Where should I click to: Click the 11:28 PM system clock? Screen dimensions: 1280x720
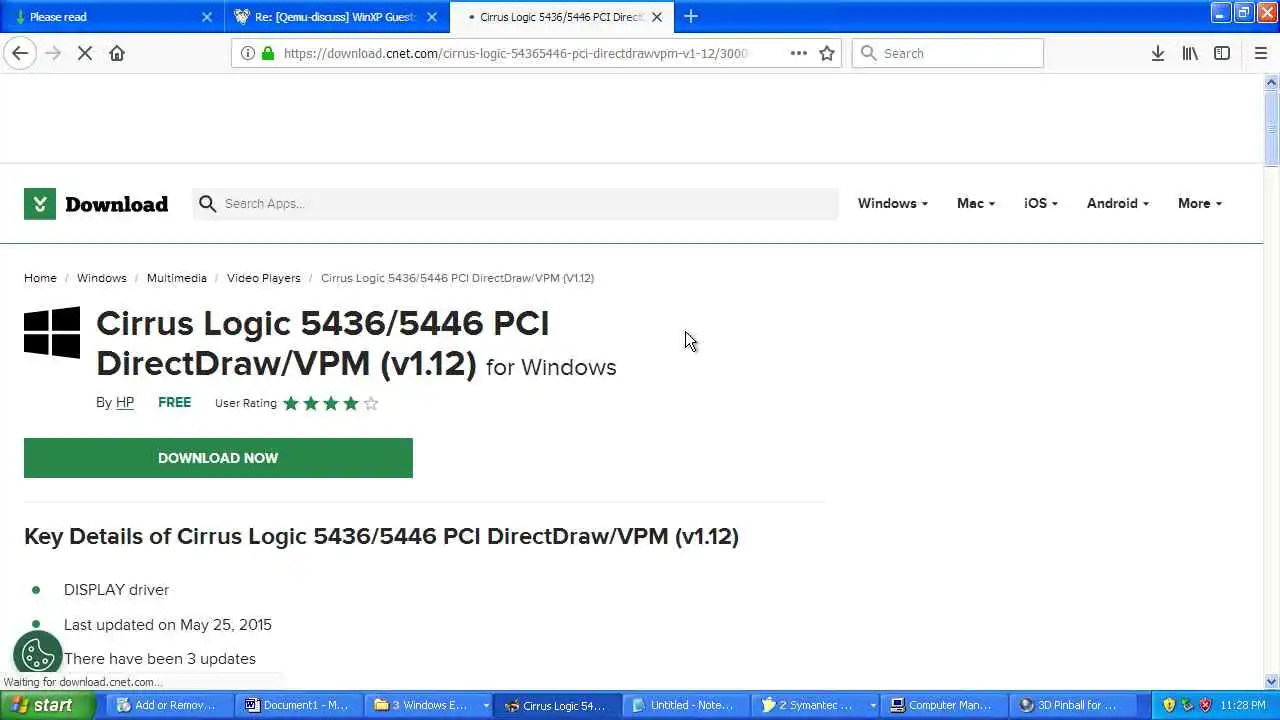pos(1243,705)
